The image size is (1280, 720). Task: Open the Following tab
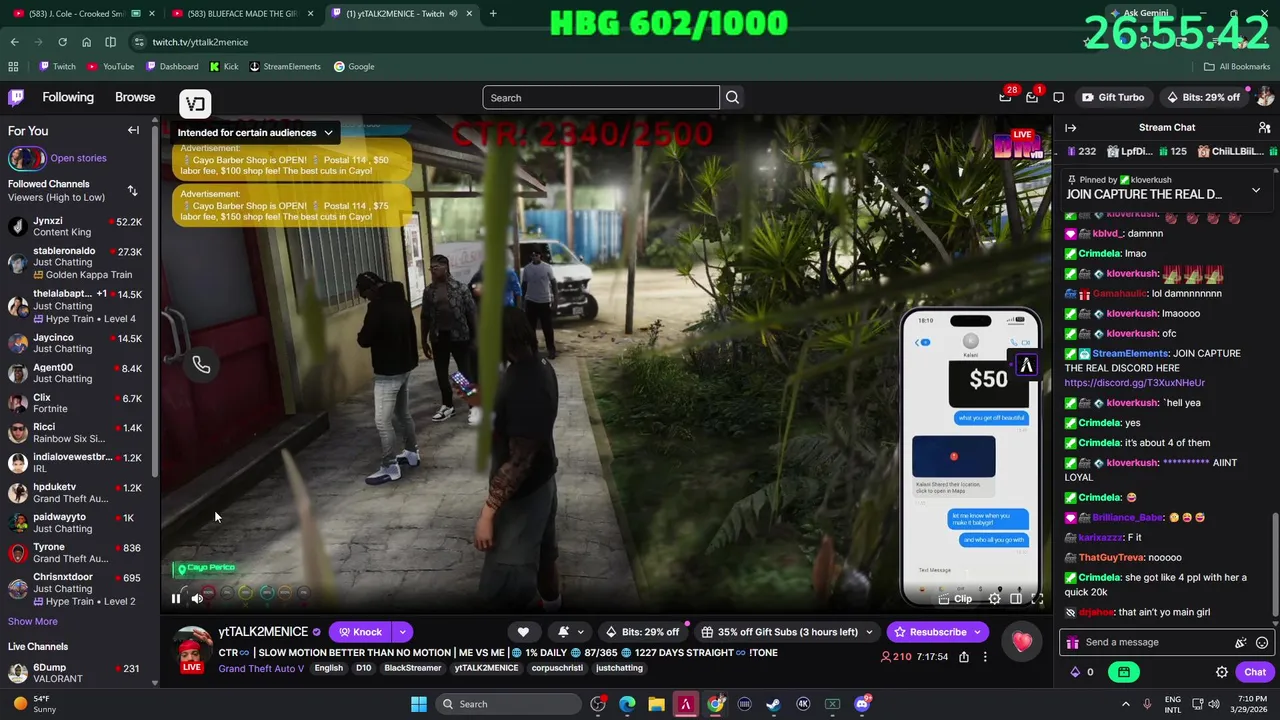click(68, 97)
